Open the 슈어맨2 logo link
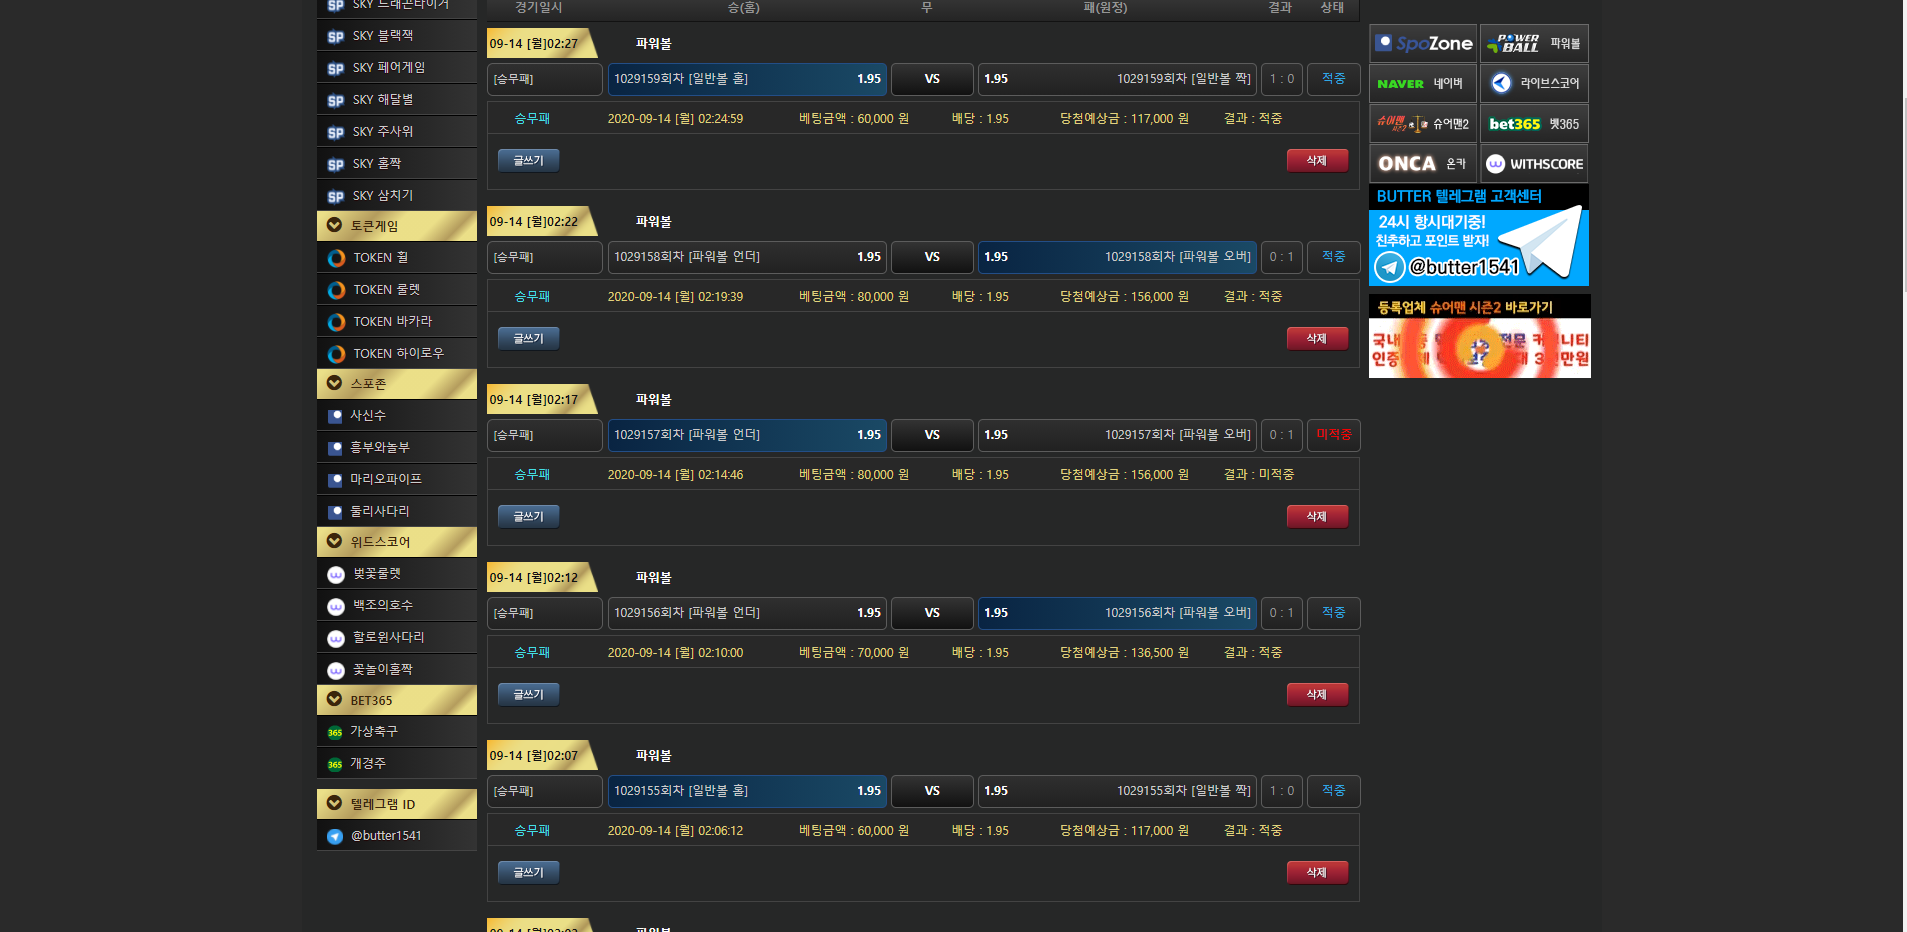This screenshot has width=1907, height=932. click(1423, 124)
